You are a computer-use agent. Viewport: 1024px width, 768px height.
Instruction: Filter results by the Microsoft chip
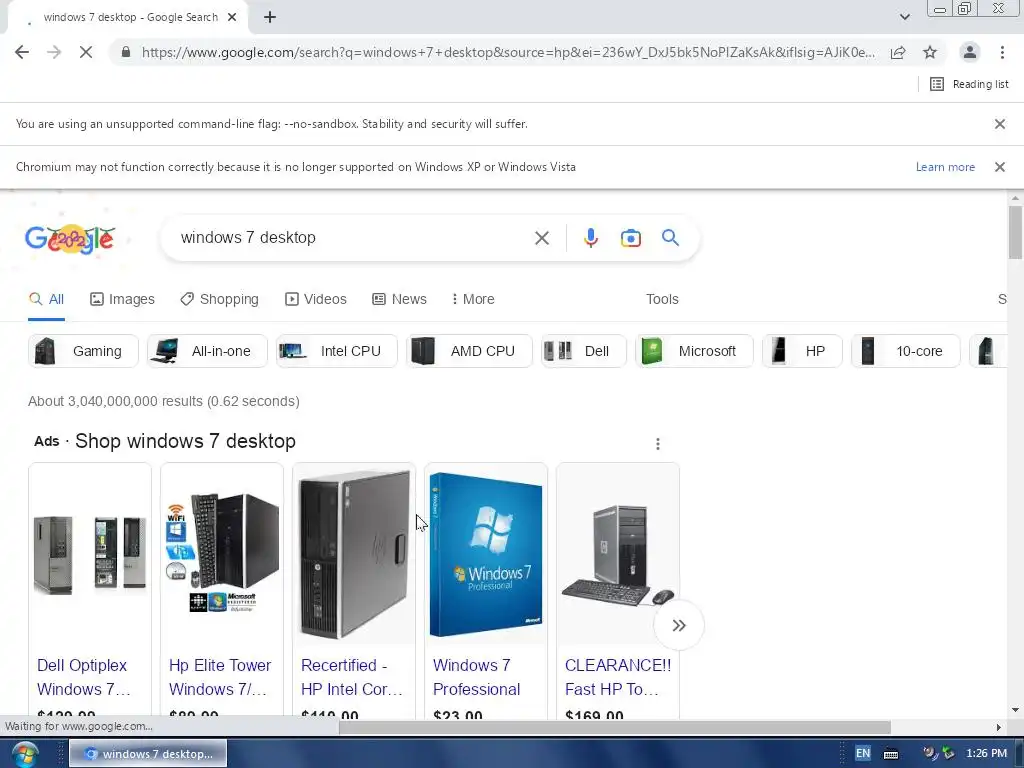pyautogui.click(x=694, y=351)
